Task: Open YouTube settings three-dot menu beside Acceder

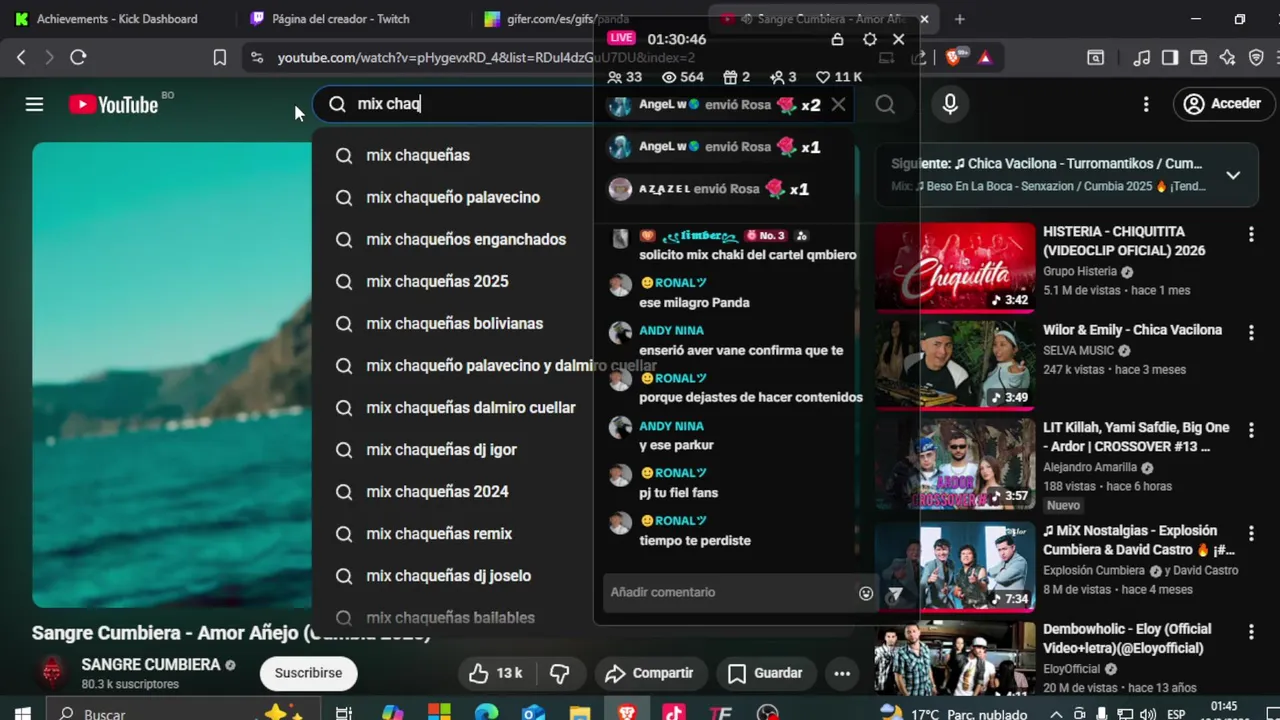Action: tap(1146, 104)
